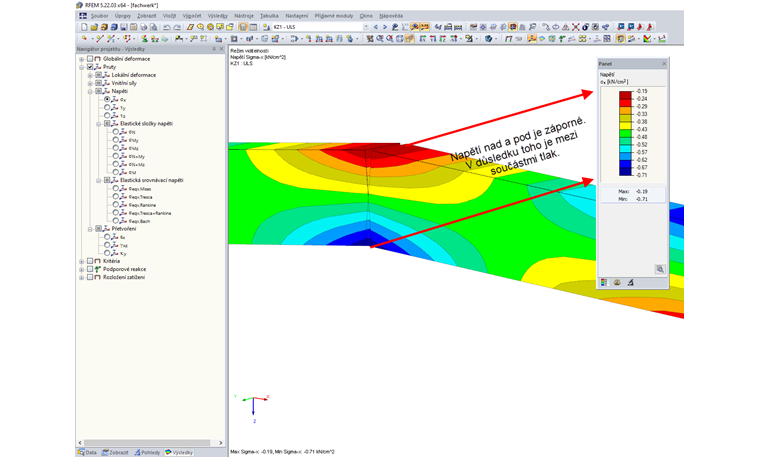Viewport: 760px width, 457px height.
Task: Click dark blue -0.71 legend color swatch
Action: coord(626,173)
